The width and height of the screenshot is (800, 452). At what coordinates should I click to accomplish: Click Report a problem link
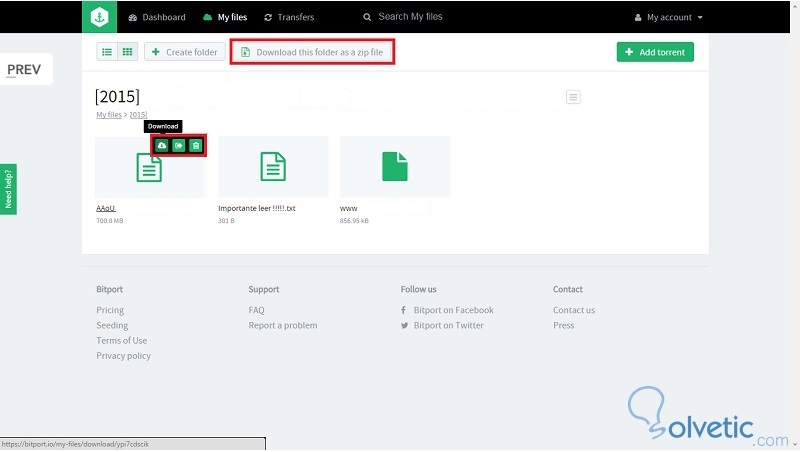pyautogui.click(x=283, y=325)
